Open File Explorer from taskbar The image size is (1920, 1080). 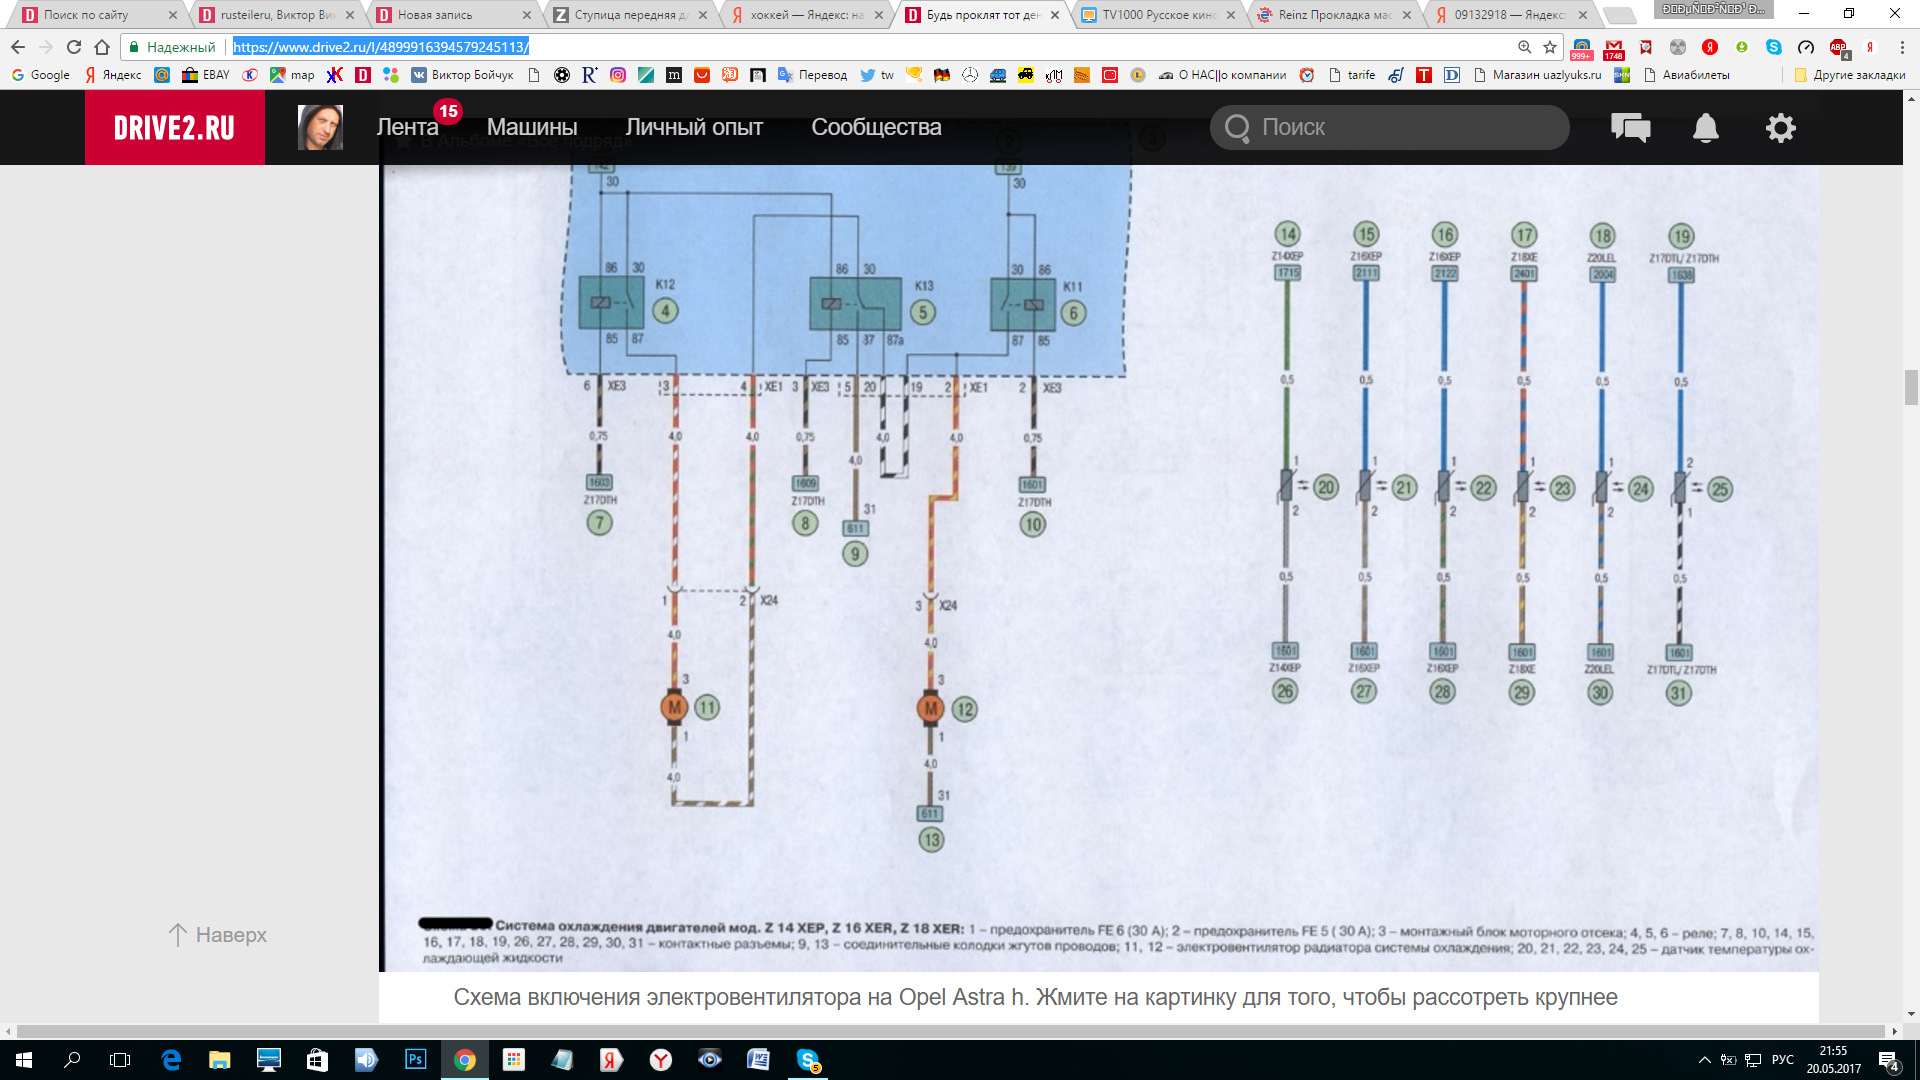[219, 1060]
